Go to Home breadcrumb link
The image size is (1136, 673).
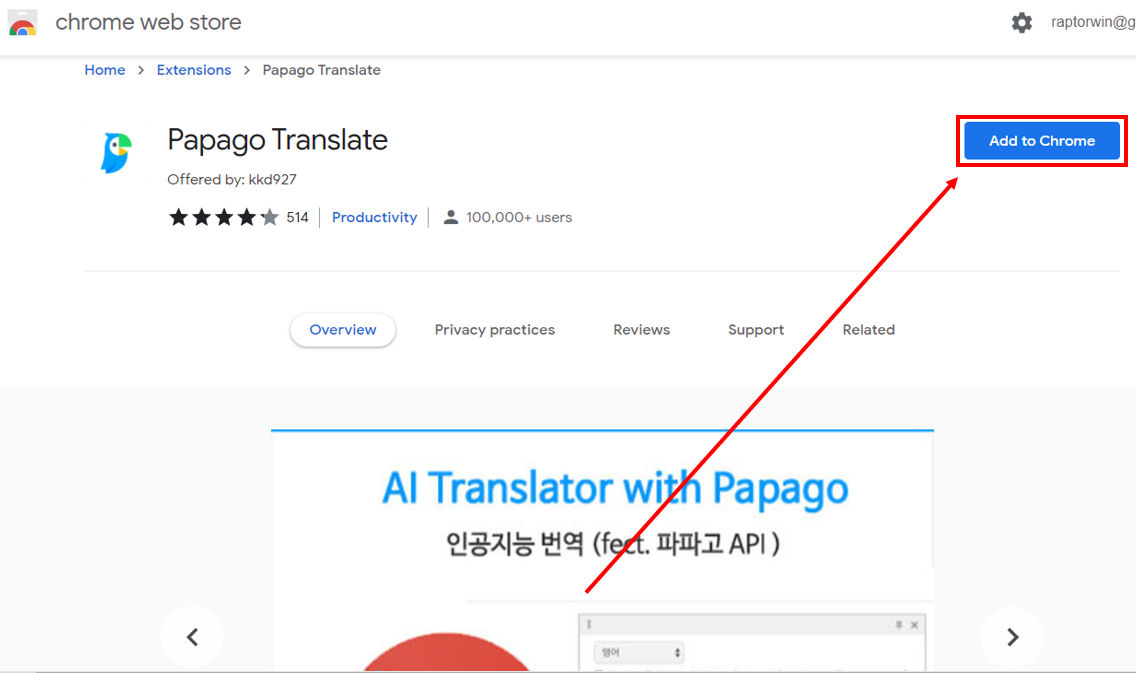coord(105,70)
